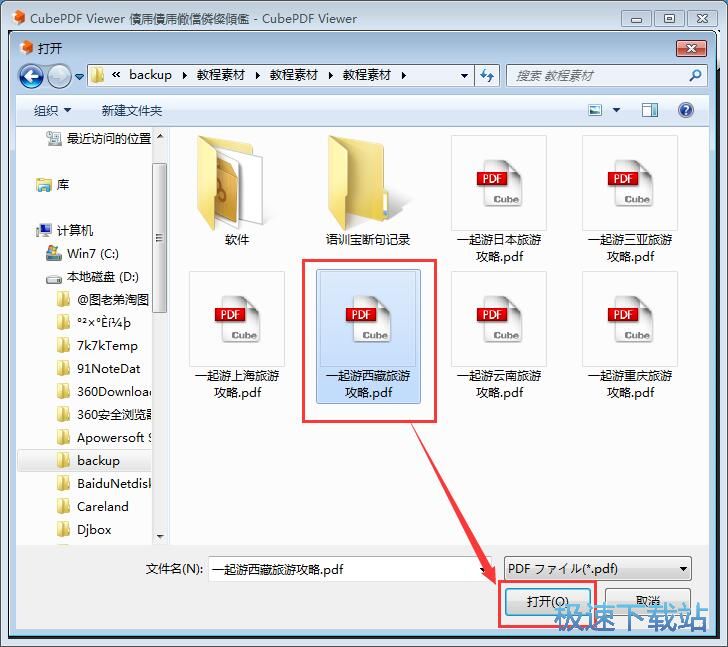Select 一起游云南旅游攻略.pdf file
This screenshot has height=647, width=728.
point(499,336)
